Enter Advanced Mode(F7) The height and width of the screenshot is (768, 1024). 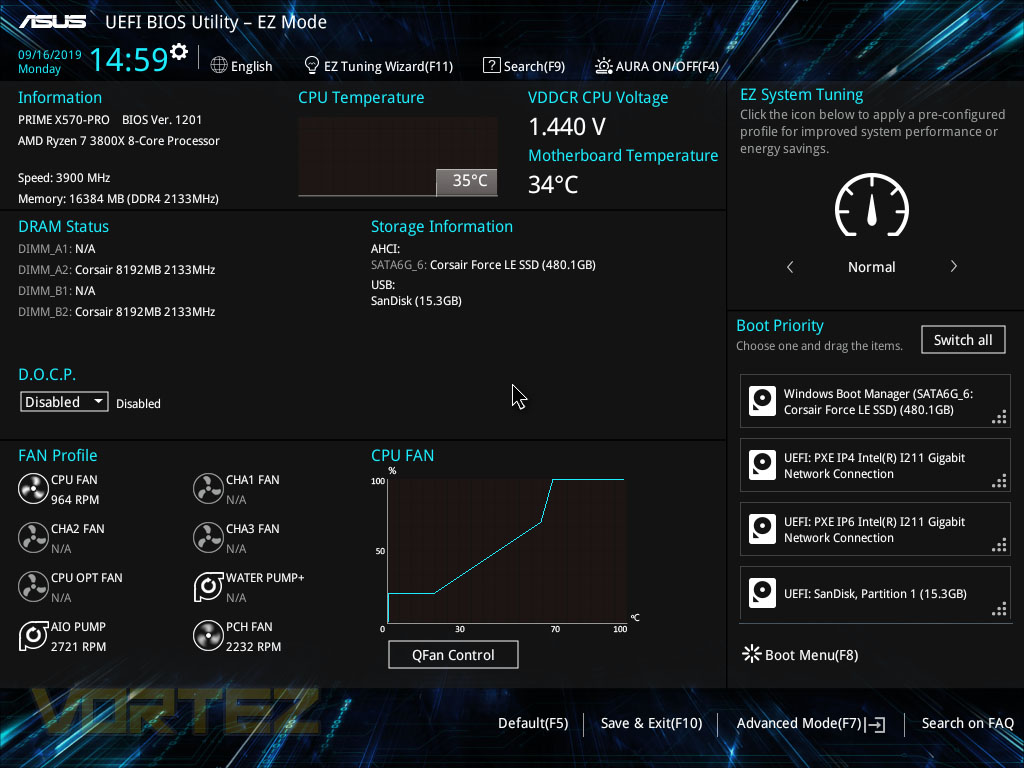799,723
